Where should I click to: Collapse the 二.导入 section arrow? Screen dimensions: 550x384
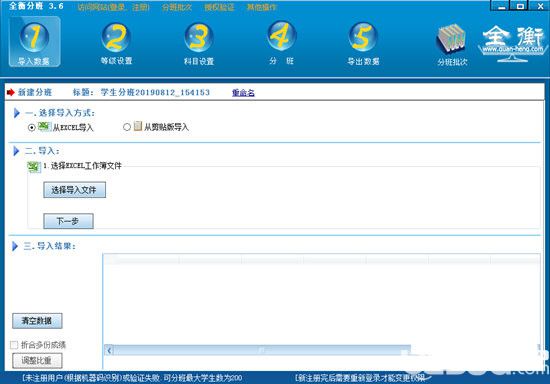pos(16,151)
